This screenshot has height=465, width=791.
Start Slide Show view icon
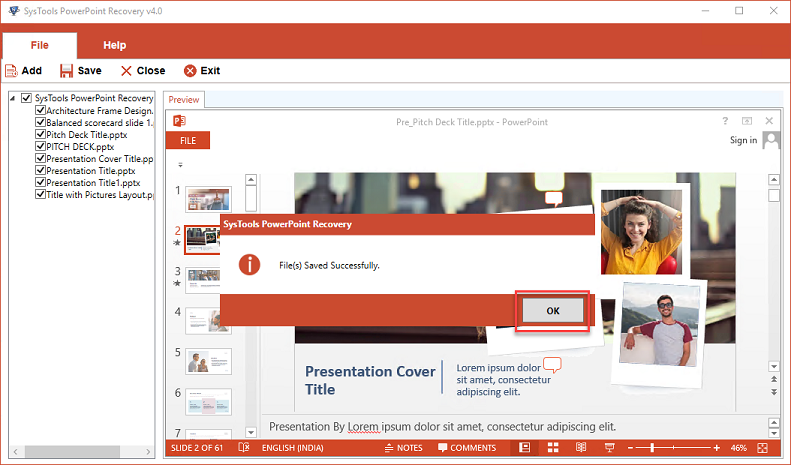pos(609,447)
